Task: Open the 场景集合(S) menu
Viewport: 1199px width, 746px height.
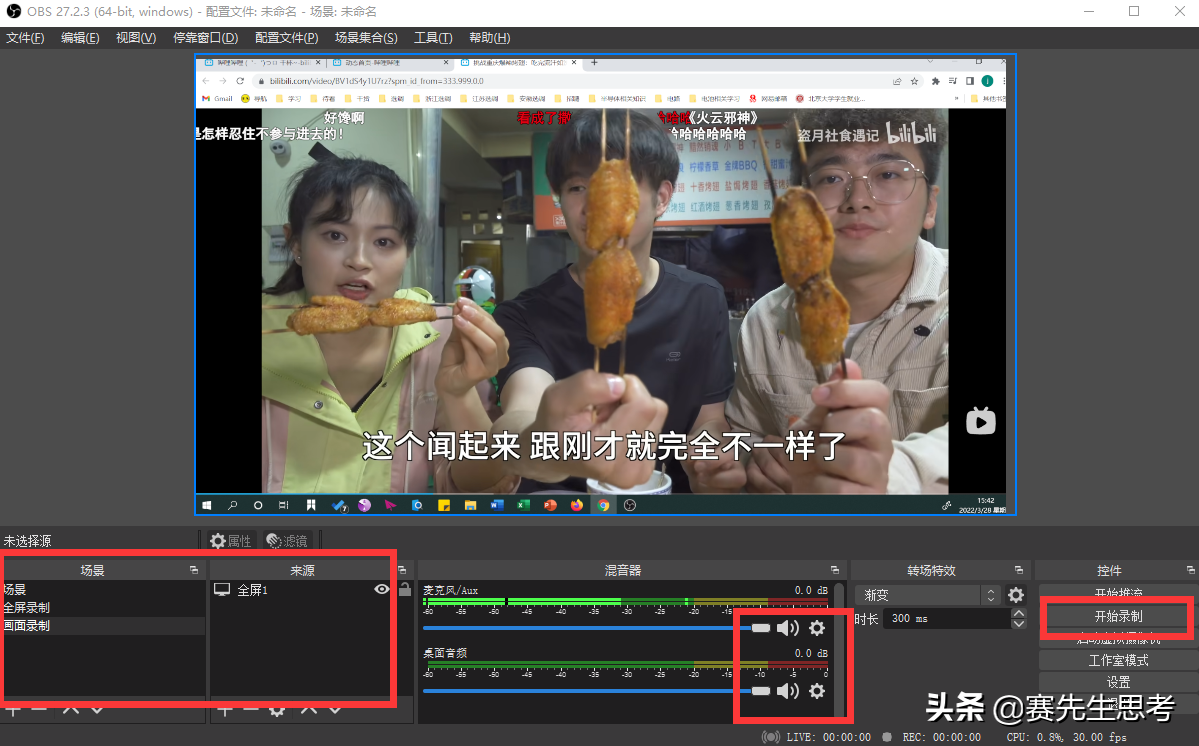Action: click(x=366, y=37)
